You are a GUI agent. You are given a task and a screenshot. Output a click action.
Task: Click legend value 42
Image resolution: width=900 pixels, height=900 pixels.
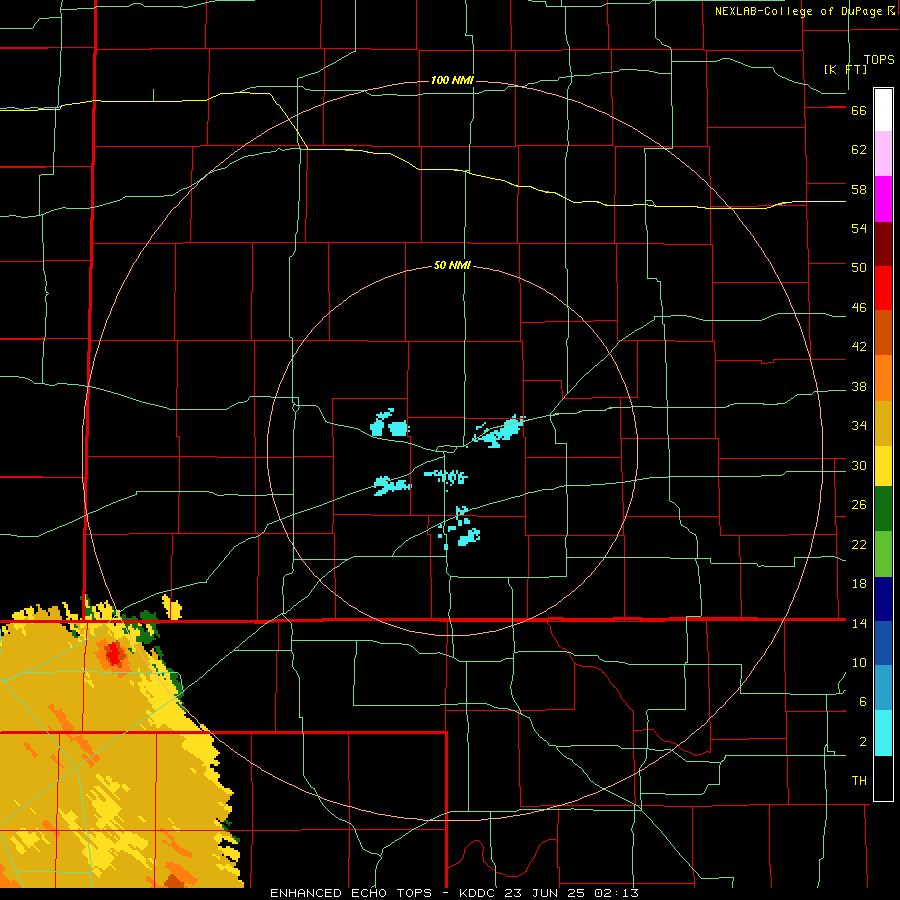(x=859, y=347)
